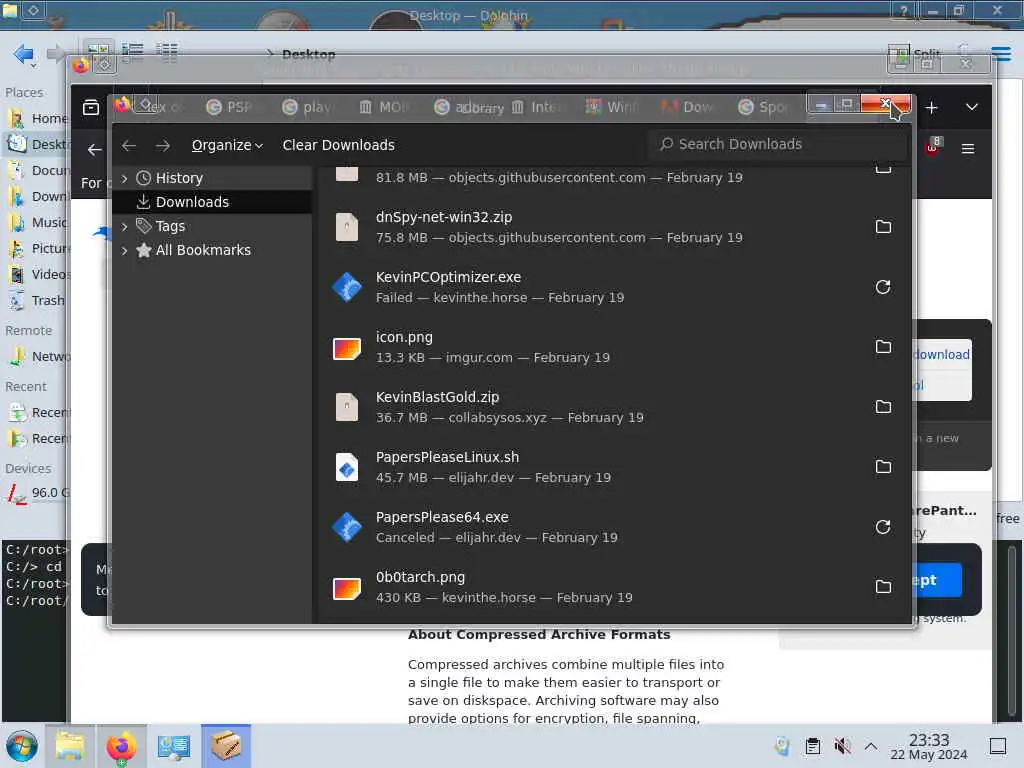The height and width of the screenshot is (768, 1024).
Task: Select the KevinPCOptimizer.exe download entry
Action: (x=614, y=287)
